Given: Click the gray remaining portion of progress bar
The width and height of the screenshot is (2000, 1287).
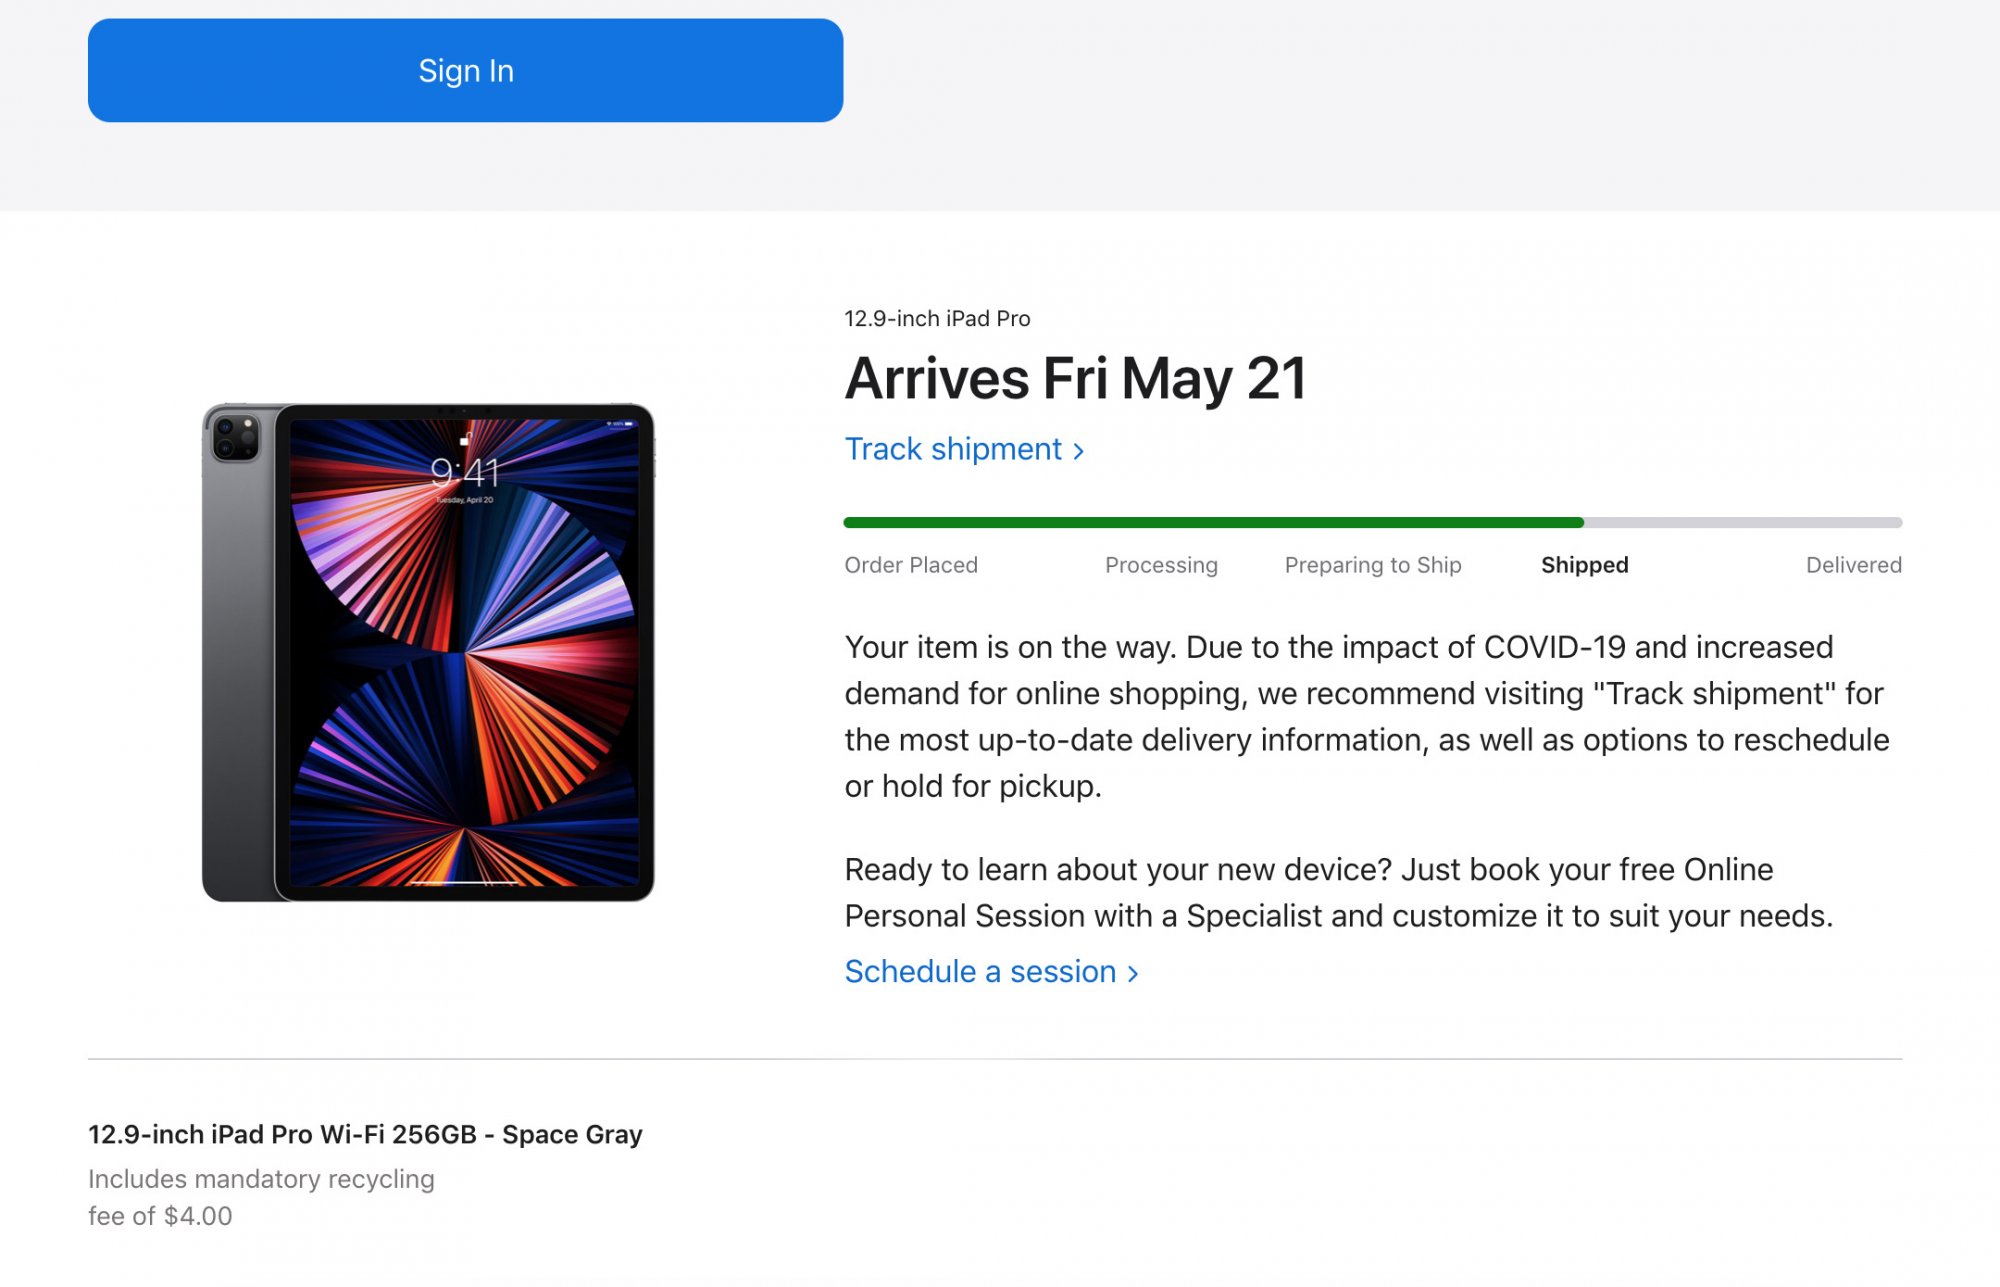Looking at the screenshot, I should point(1743,522).
